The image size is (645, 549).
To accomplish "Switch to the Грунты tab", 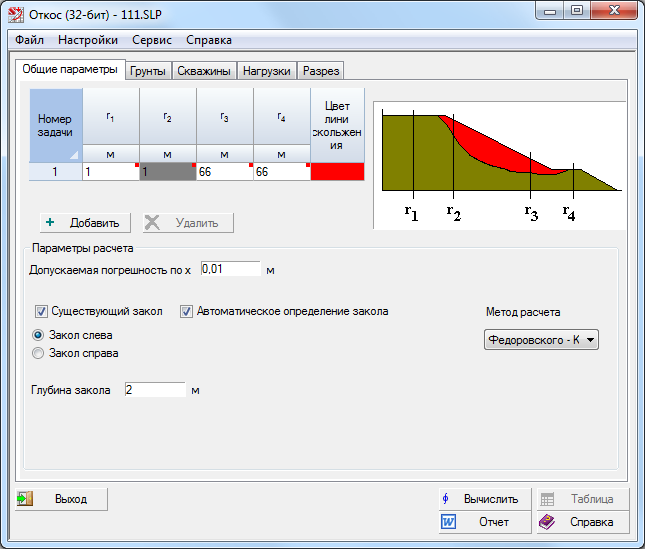I will click(x=148, y=71).
